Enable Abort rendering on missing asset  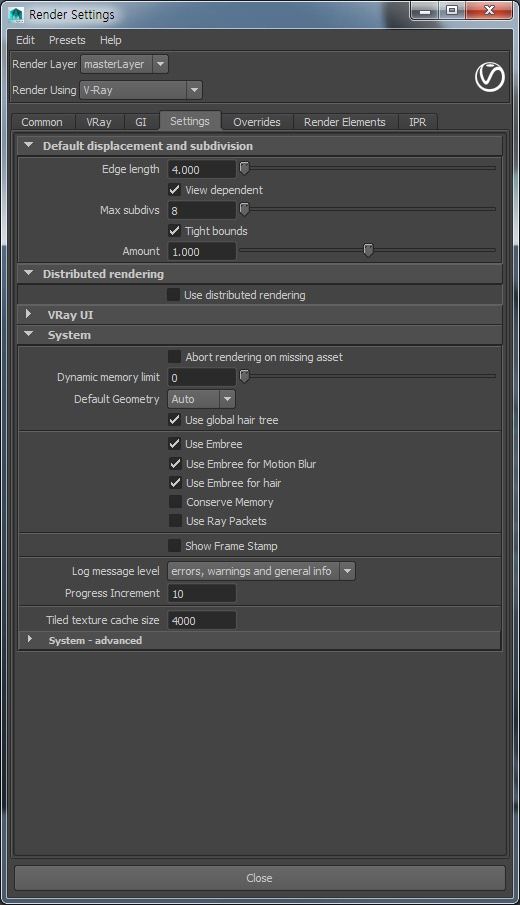[x=174, y=357]
